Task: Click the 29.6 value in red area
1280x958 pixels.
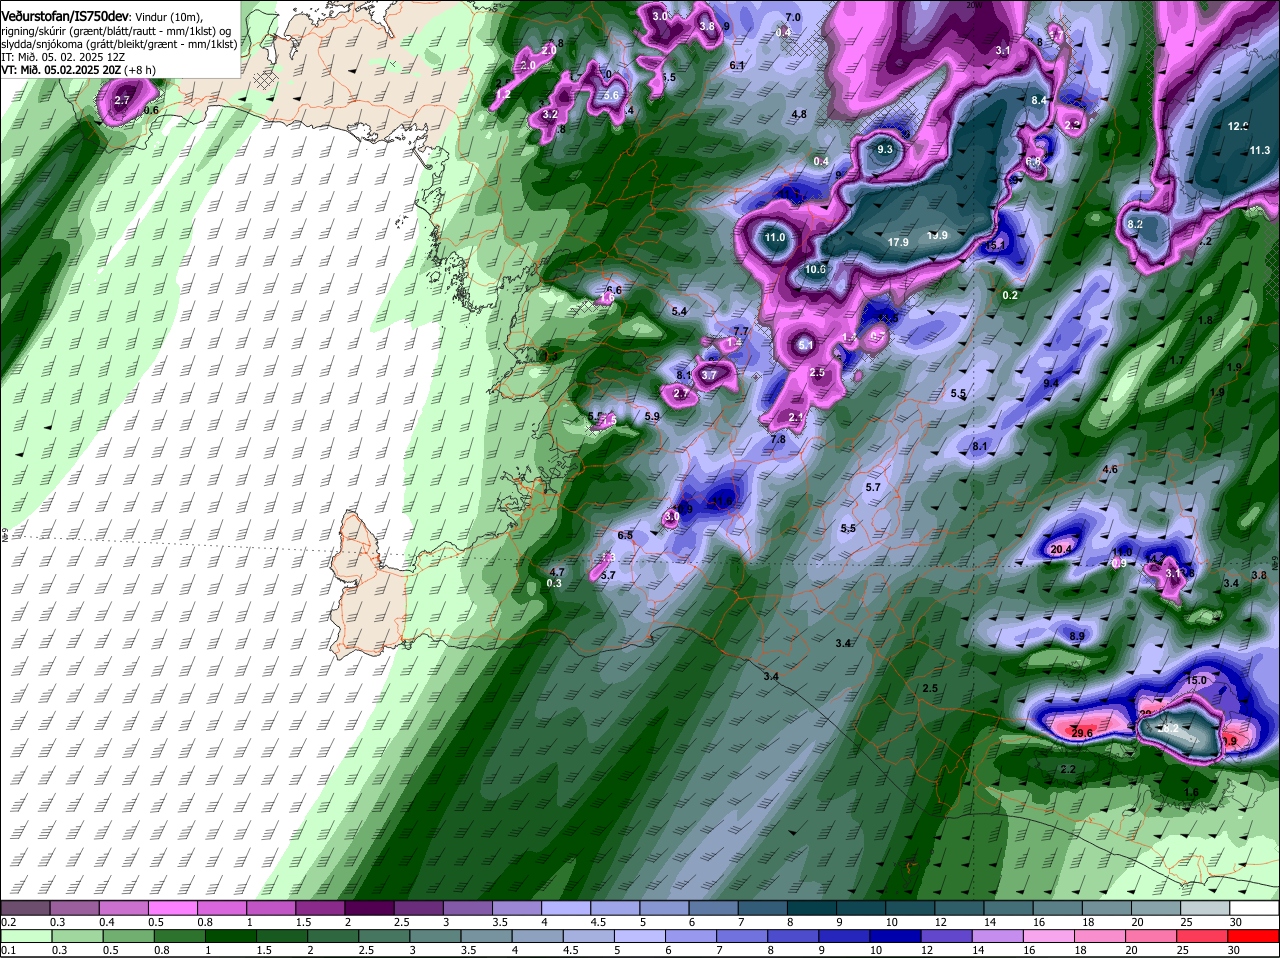Action: [x=1082, y=734]
